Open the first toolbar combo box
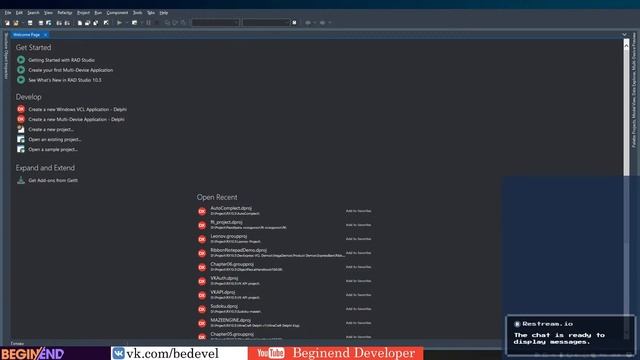The width and height of the screenshot is (640, 360). pyautogui.click(x=215, y=23)
